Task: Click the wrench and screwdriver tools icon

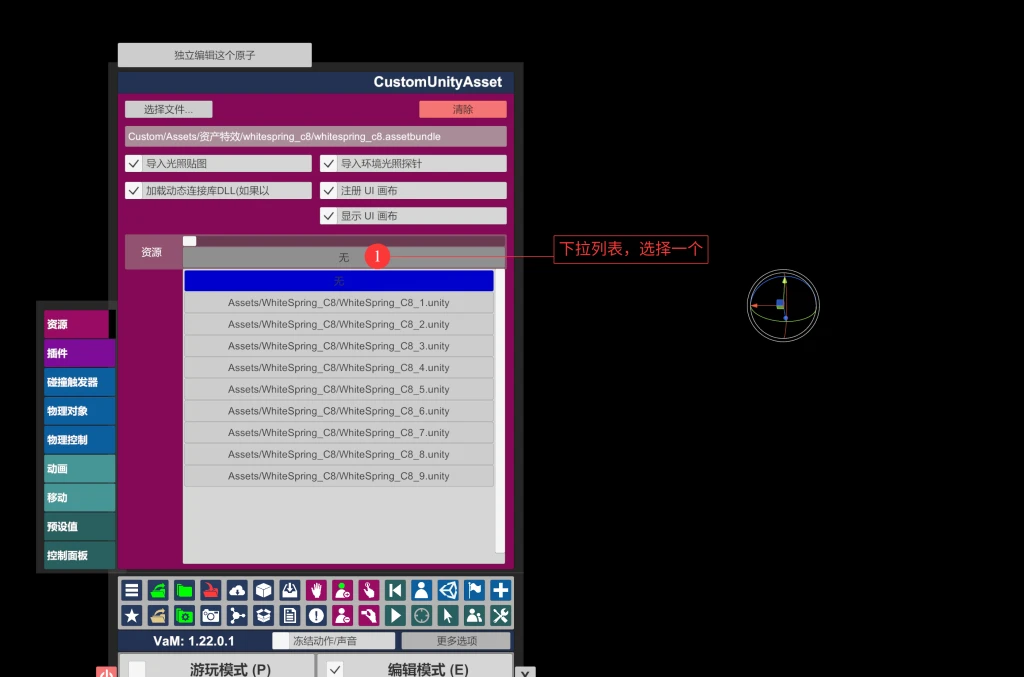Action: pyautogui.click(x=501, y=615)
